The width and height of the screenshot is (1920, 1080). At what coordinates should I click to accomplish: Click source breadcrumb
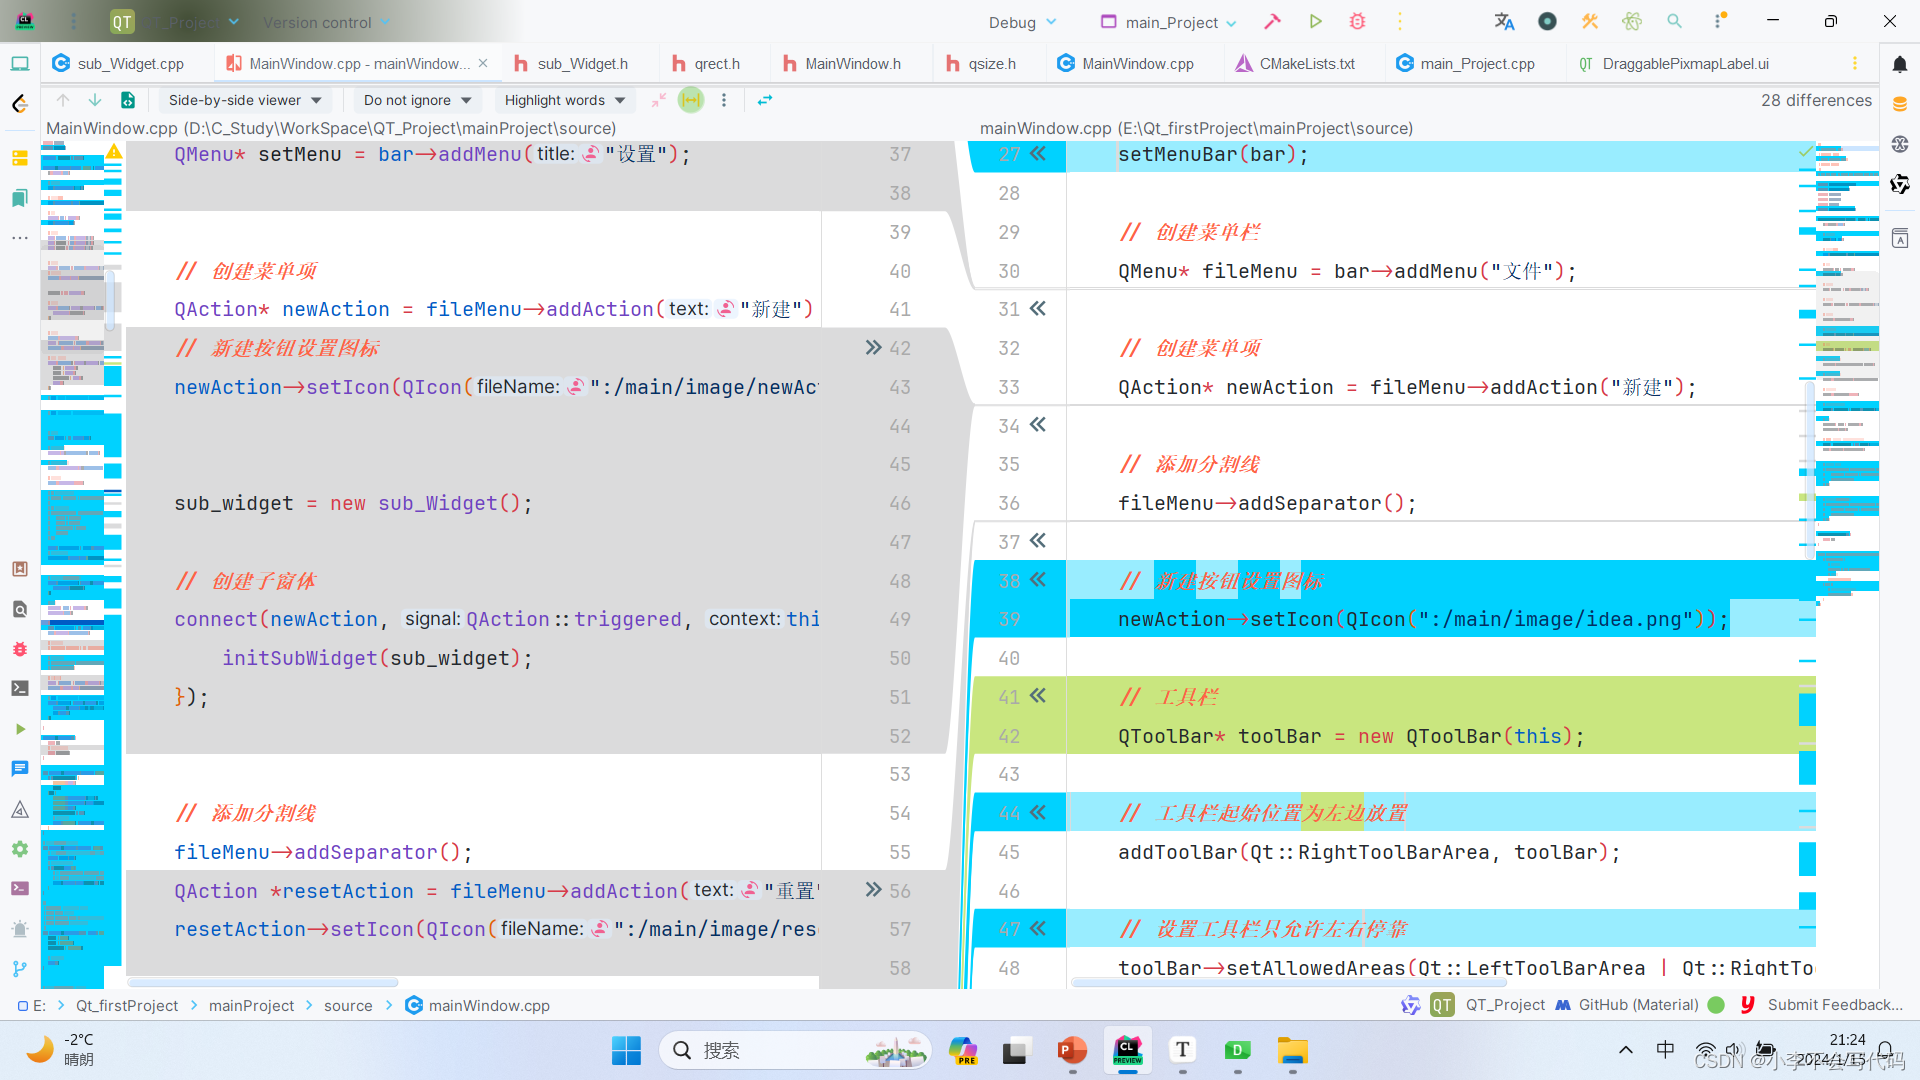[x=348, y=1005]
